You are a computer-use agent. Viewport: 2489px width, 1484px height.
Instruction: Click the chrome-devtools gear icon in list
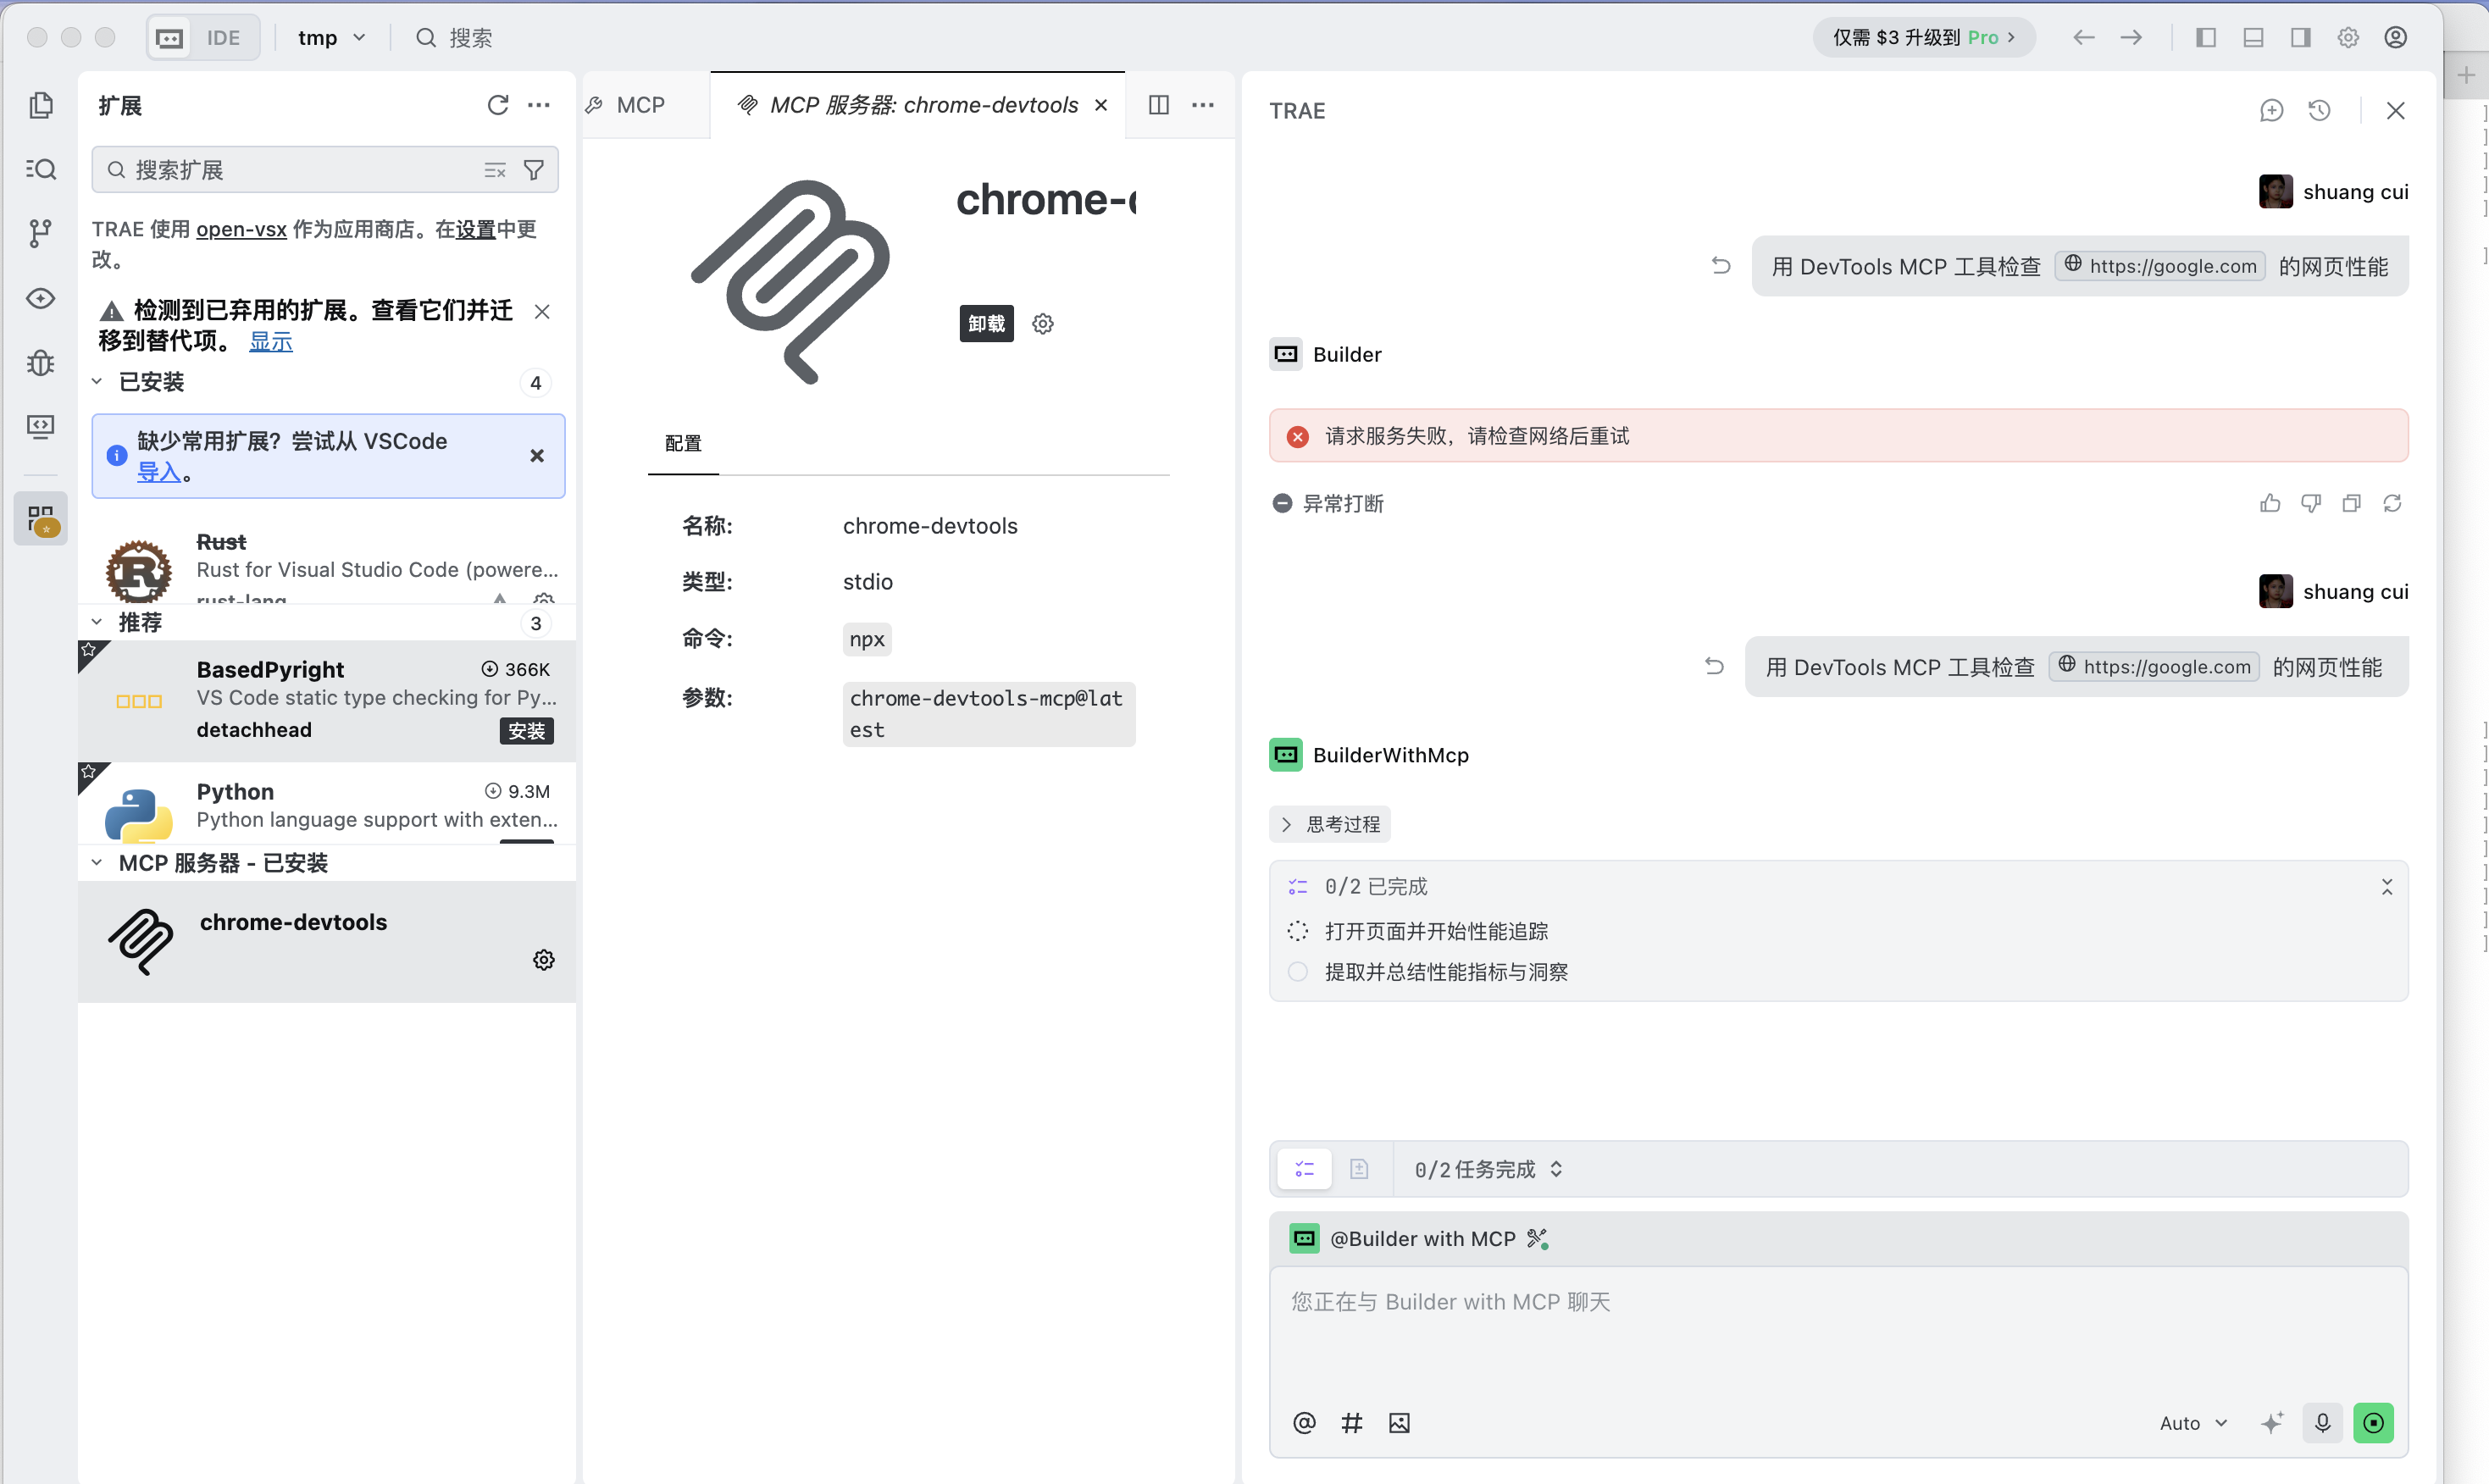(543, 960)
